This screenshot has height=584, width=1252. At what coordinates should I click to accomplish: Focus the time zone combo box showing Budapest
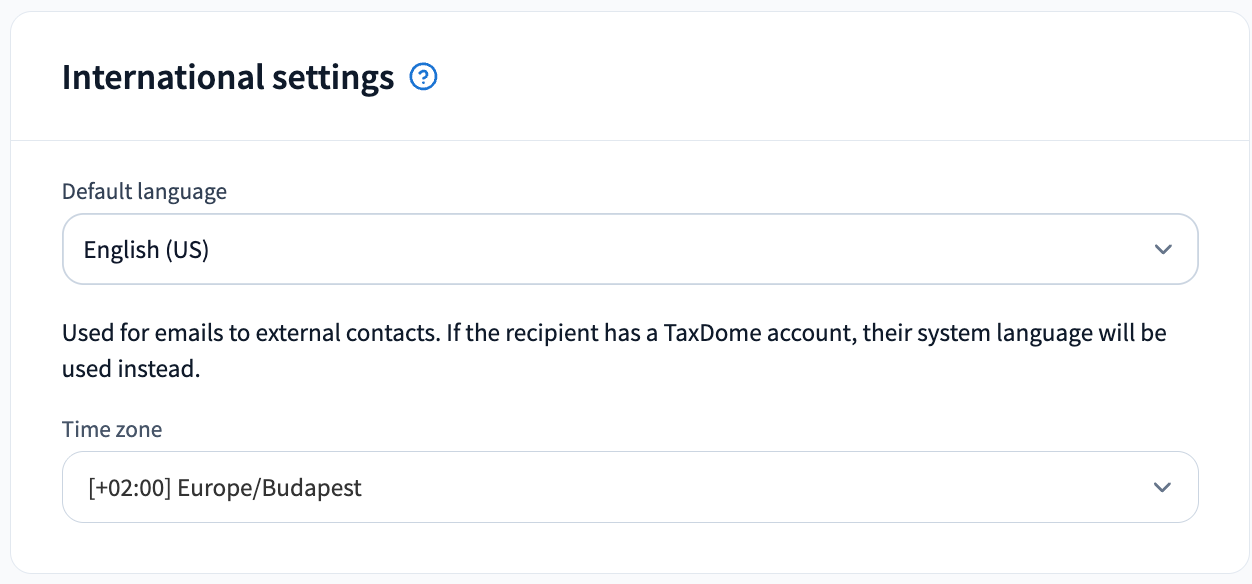tap(630, 487)
